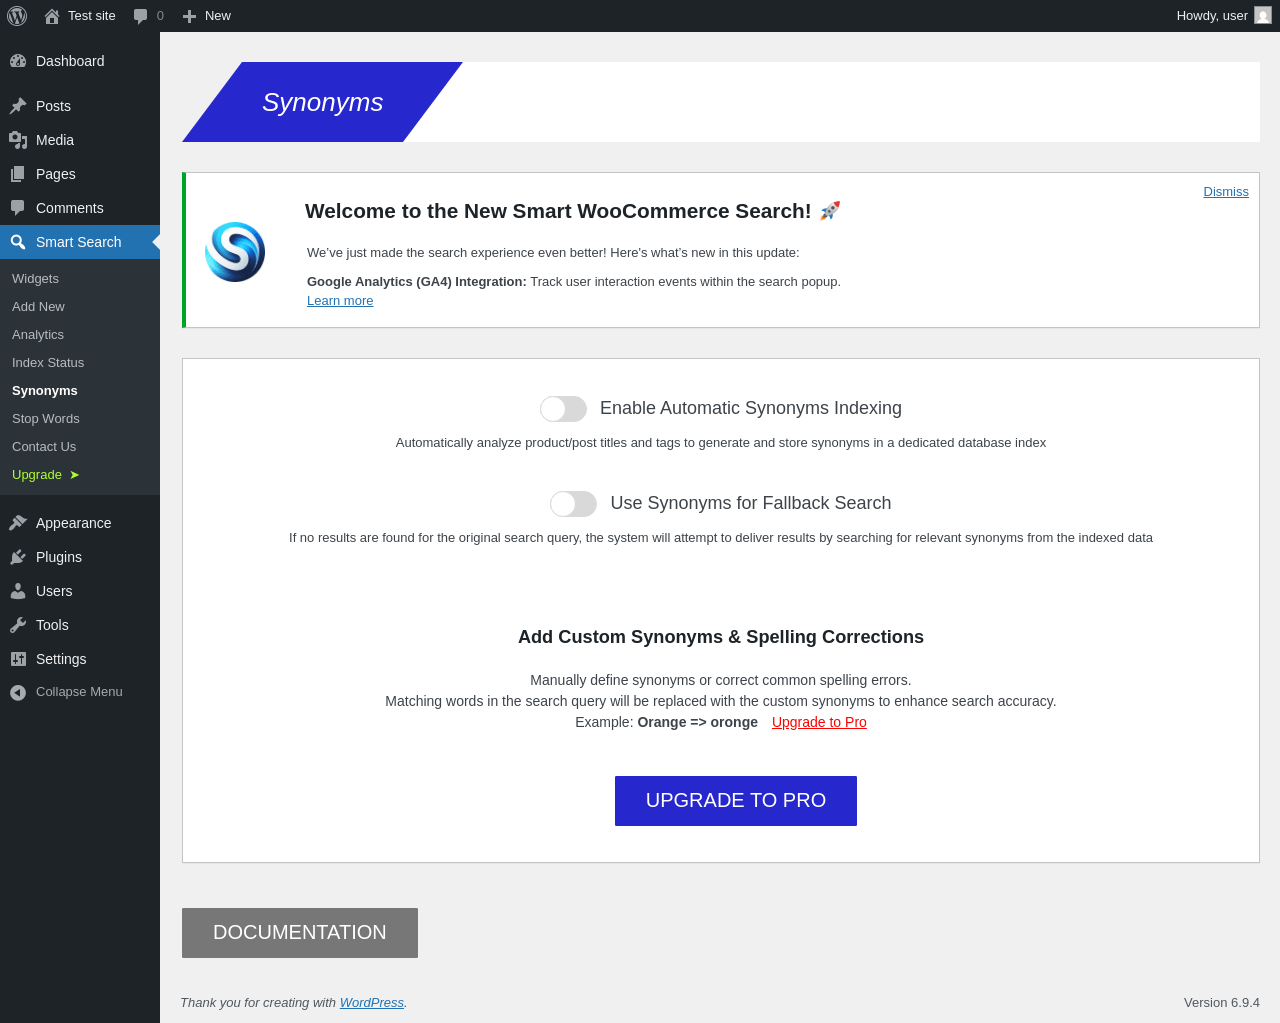Click the Plugins plug icon
1280x1023 pixels.
[18, 557]
